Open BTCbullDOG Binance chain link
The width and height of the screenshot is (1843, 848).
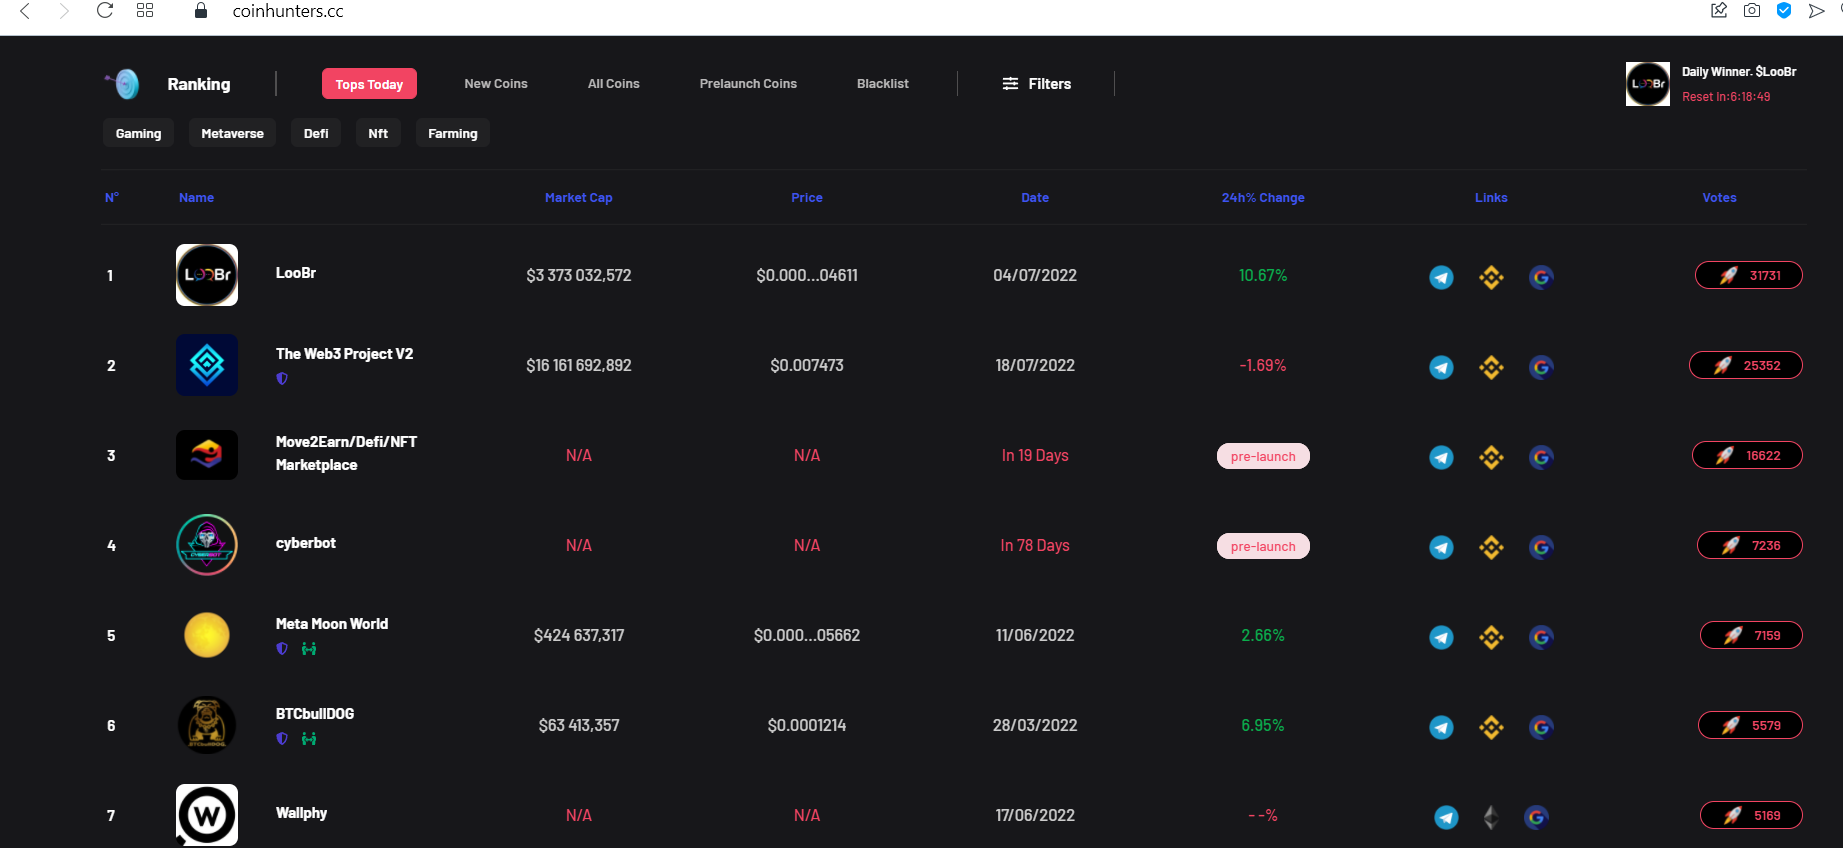click(x=1491, y=727)
